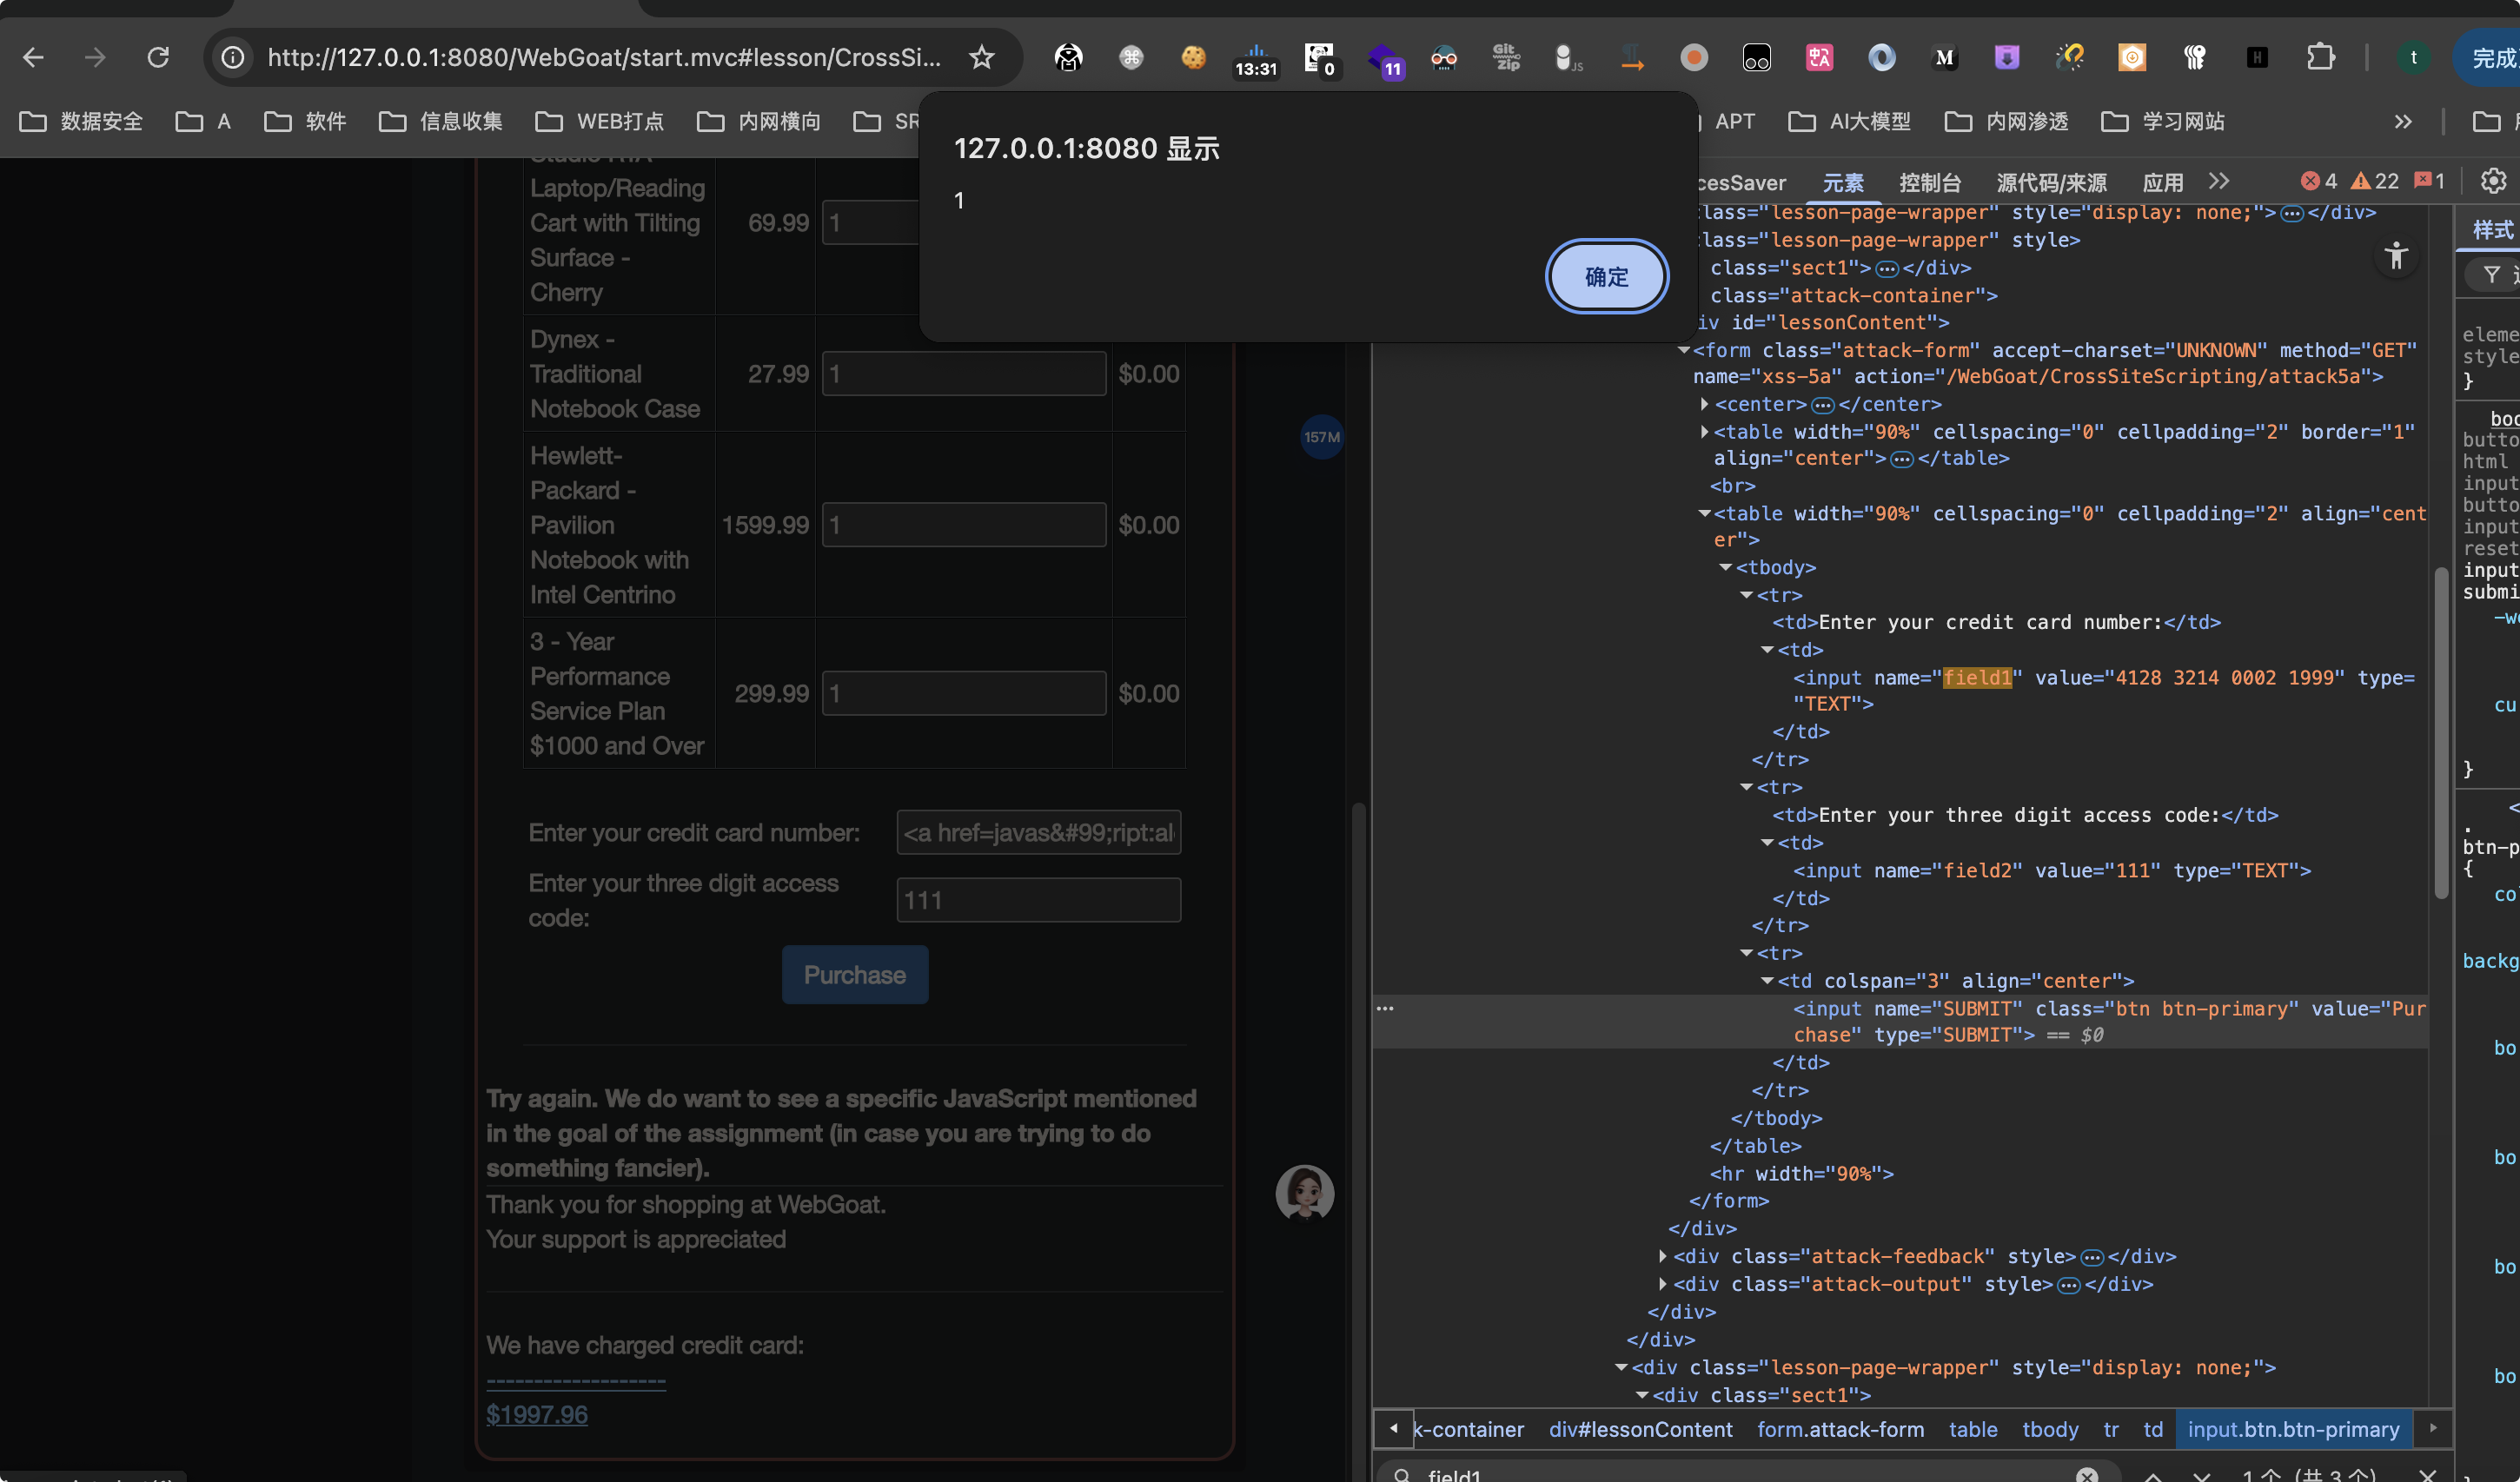
Task: Click the accessibility icon in the Elements panel
Action: pyautogui.click(x=2396, y=256)
